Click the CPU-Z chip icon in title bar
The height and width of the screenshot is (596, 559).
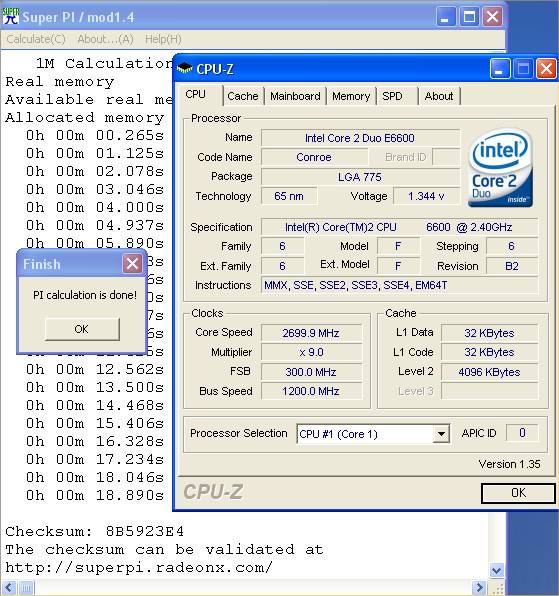[185, 68]
